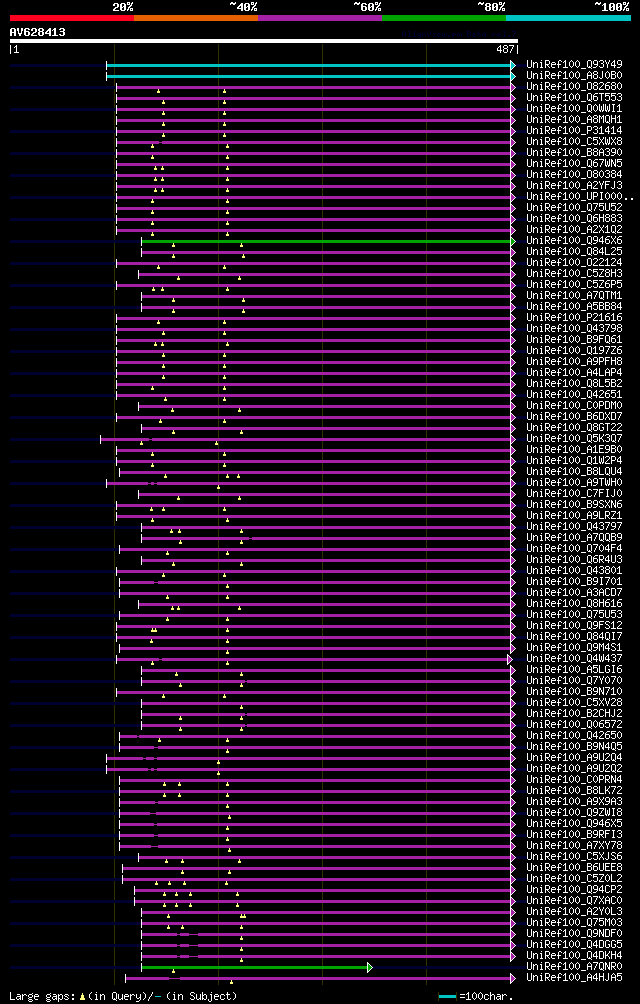Select label UniRef100_Q4W437
This screenshot has height=1004, width=640.
coord(574,658)
